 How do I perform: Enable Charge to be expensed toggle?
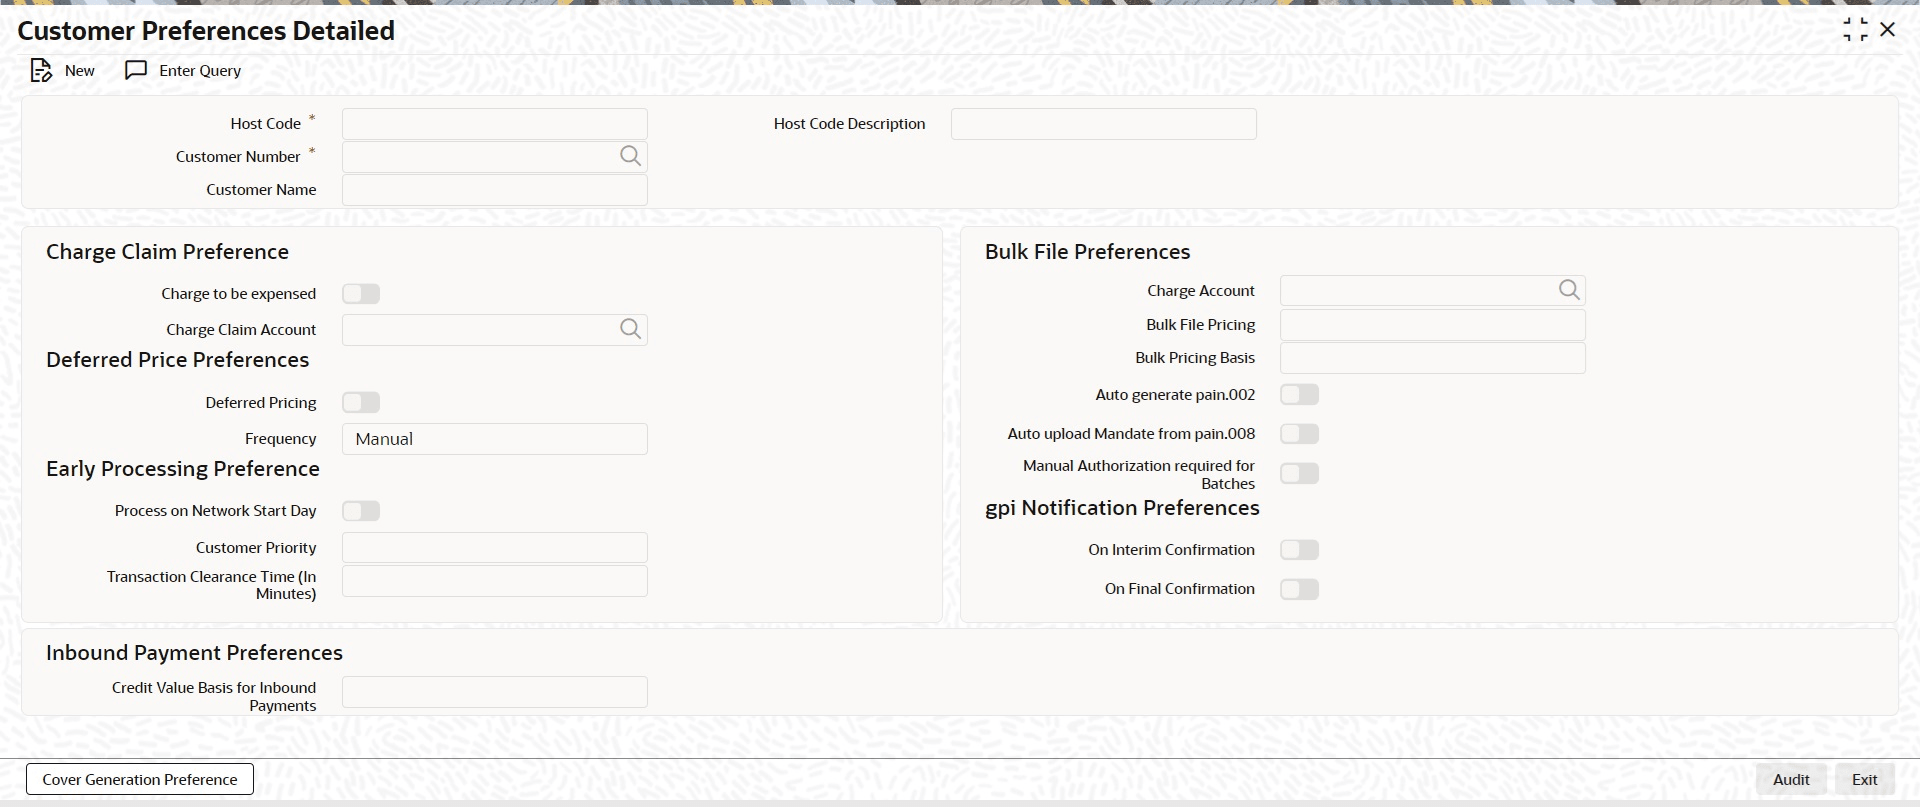click(x=361, y=294)
